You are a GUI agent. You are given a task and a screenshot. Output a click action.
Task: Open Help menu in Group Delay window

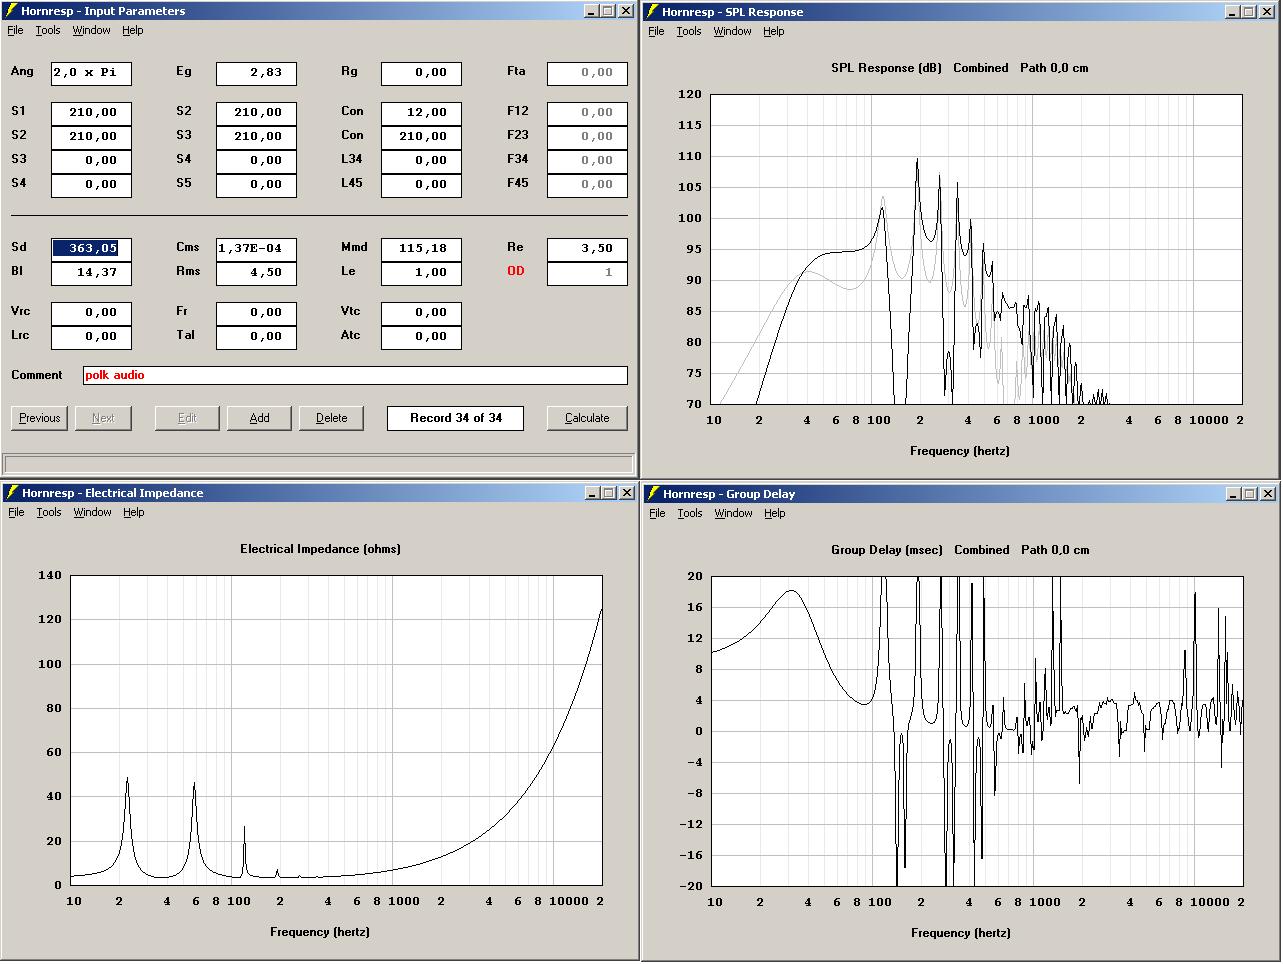(775, 513)
